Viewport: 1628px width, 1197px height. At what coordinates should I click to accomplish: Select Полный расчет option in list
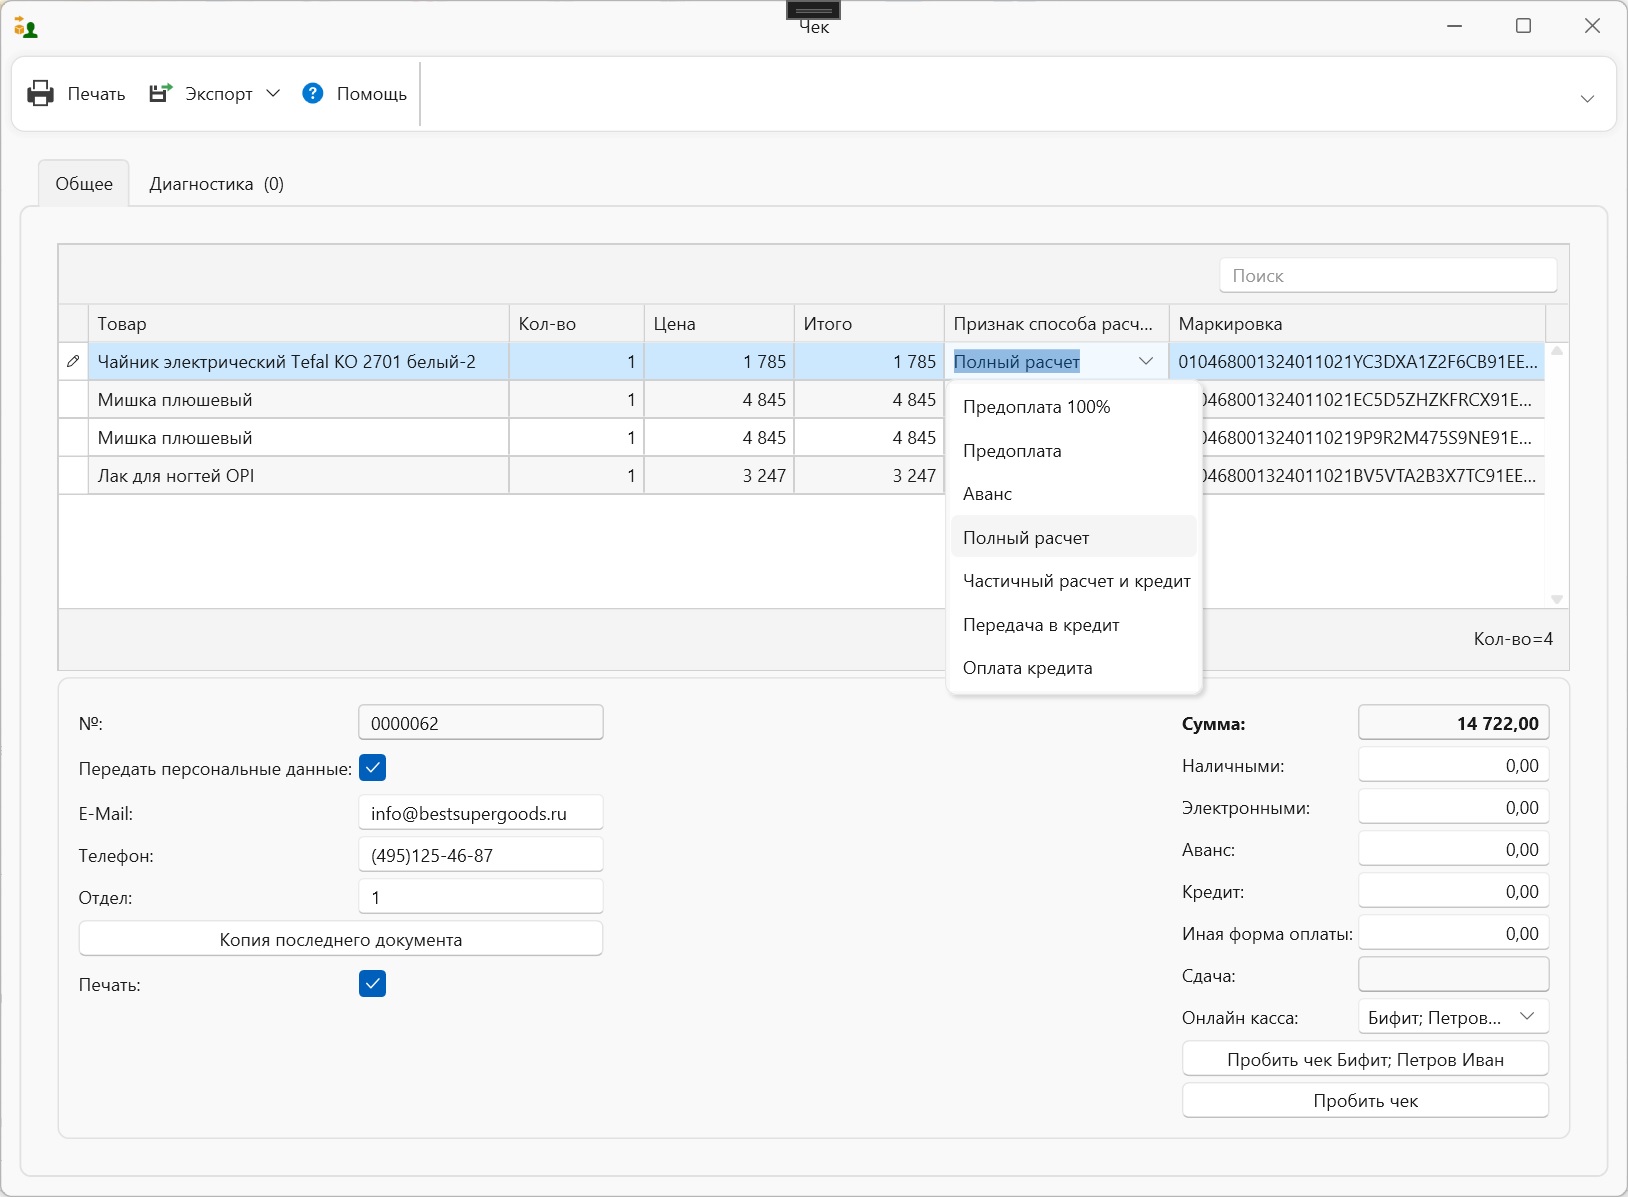tap(1074, 537)
